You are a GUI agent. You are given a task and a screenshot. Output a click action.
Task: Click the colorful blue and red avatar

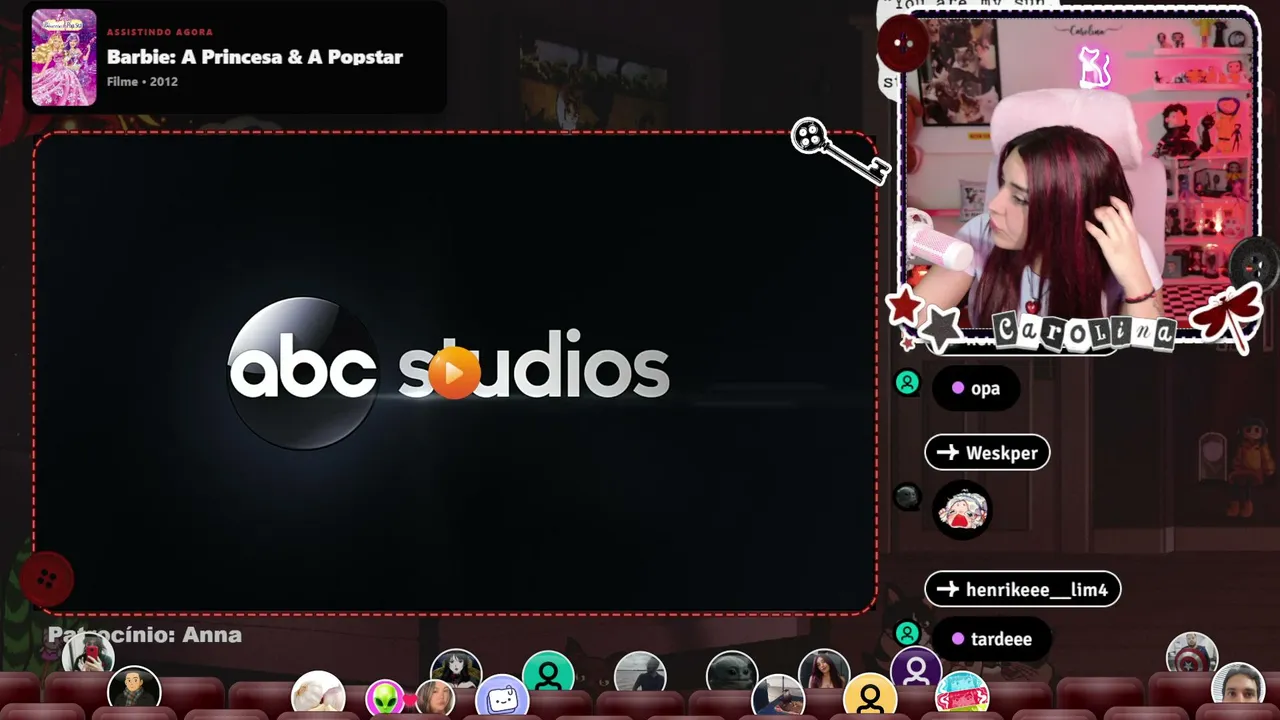tap(962, 696)
